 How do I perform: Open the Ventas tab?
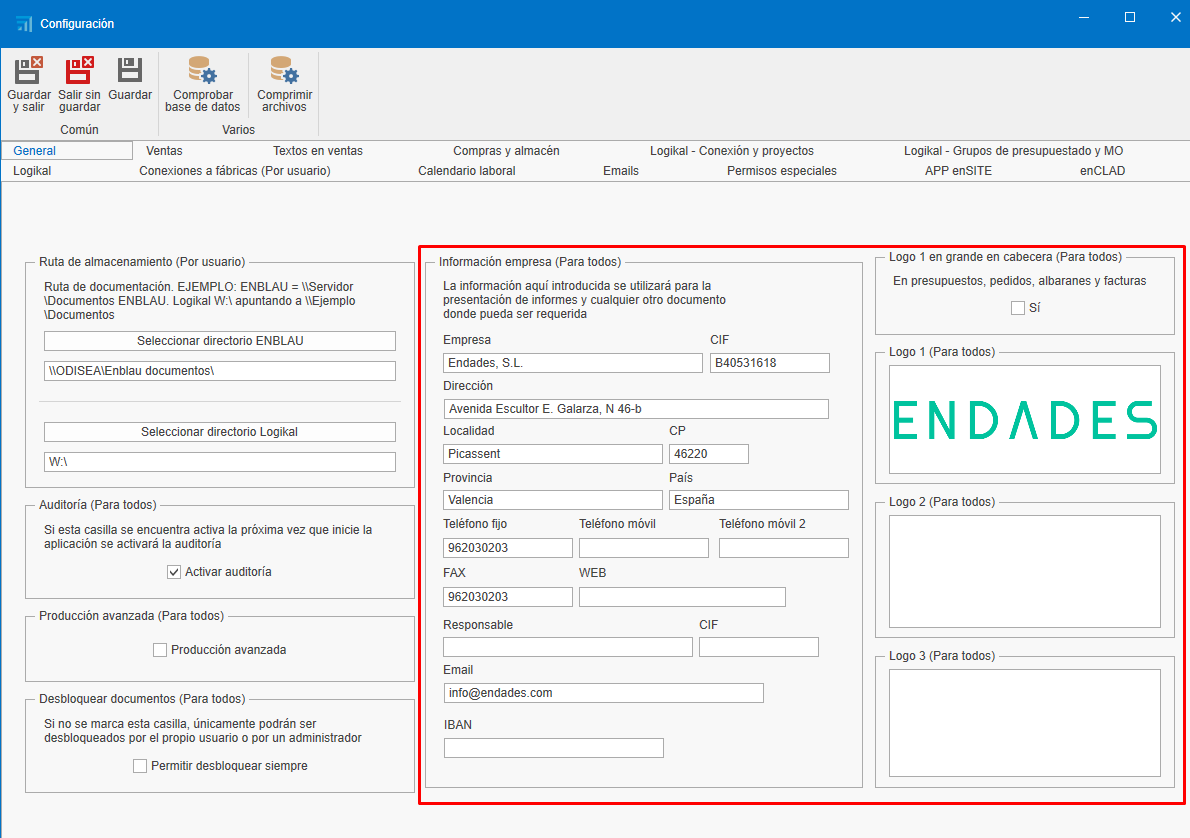164,151
